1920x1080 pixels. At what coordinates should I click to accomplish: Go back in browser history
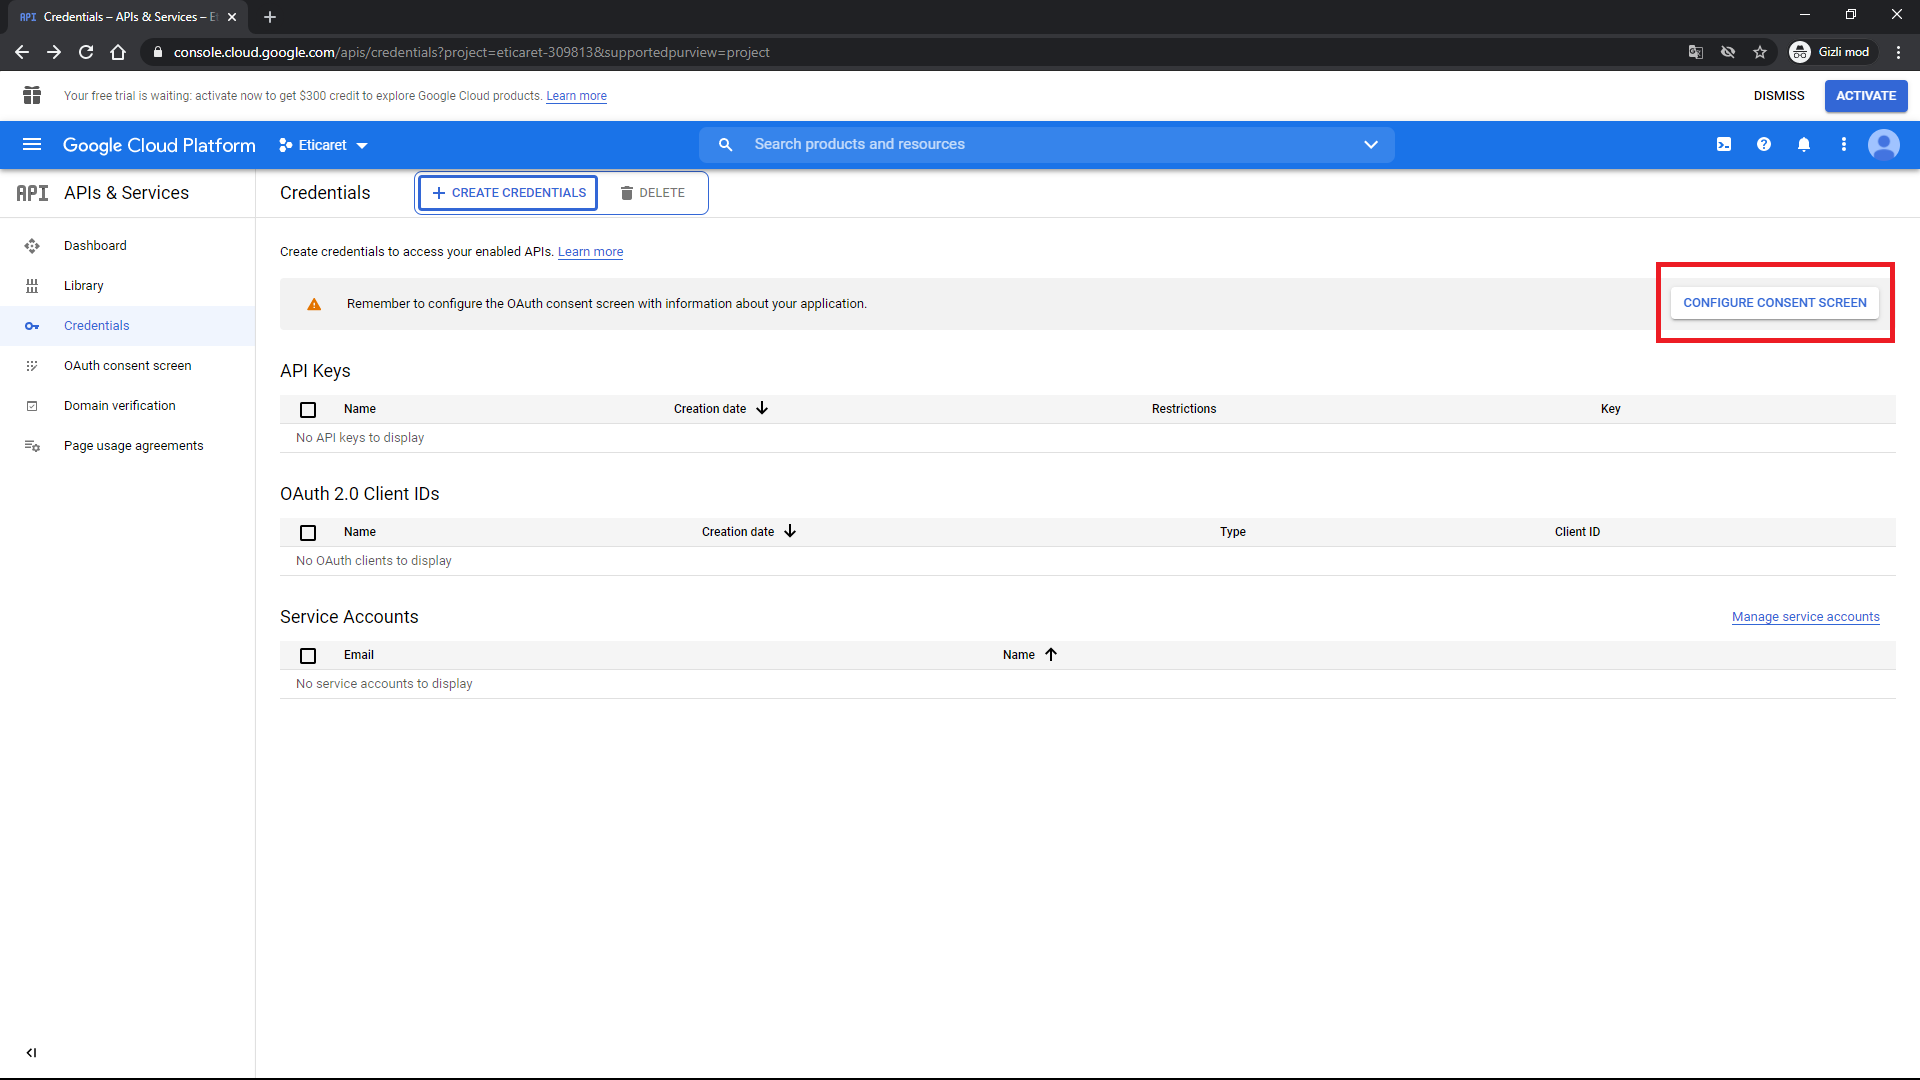pyautogui.click(x=22, y=52)
